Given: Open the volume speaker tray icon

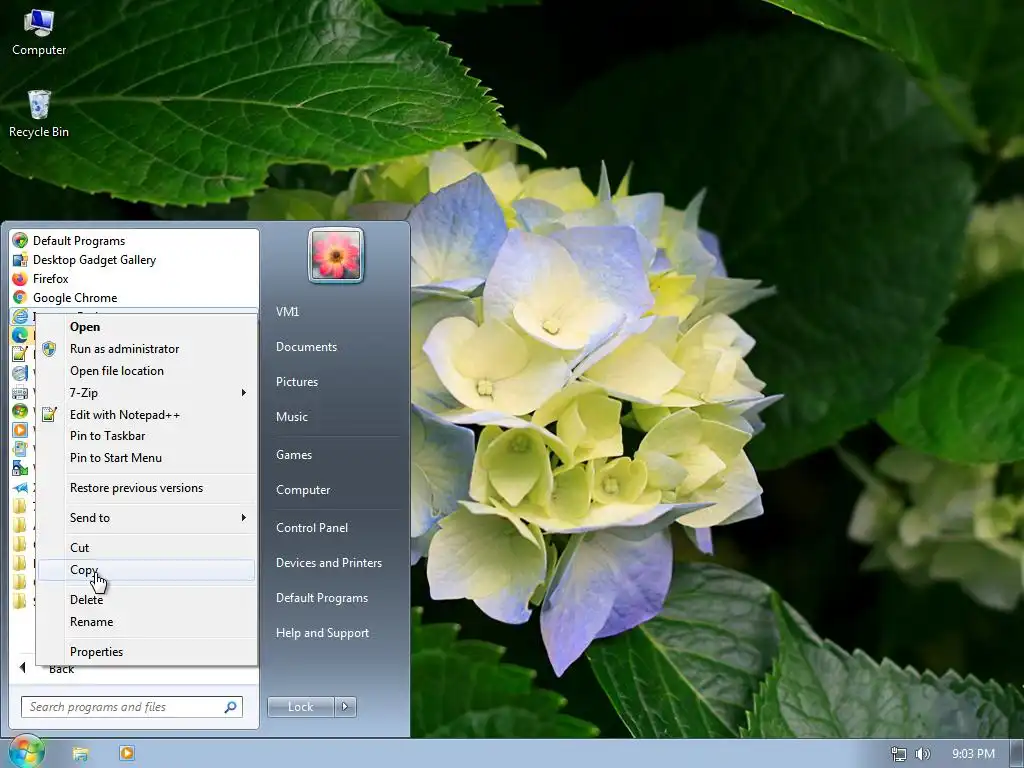Looking at the screenshot, I should [923, 754].
